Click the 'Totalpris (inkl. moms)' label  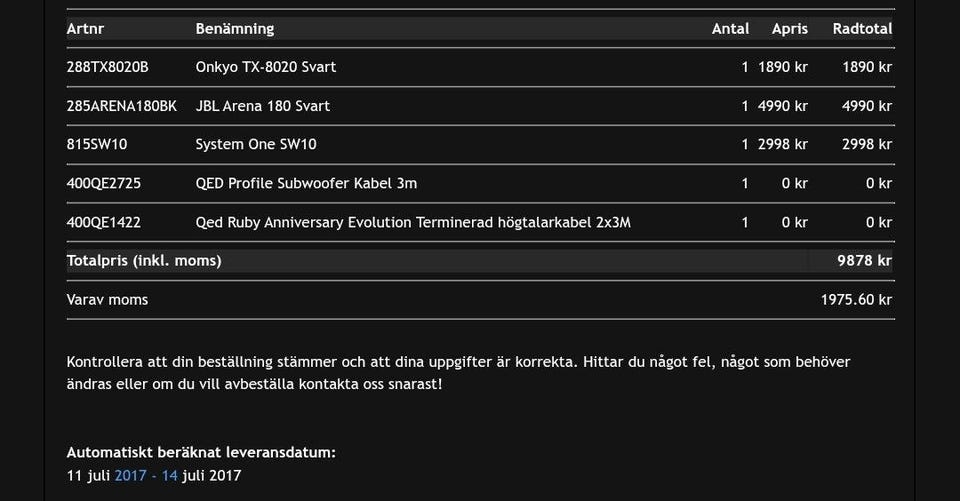(x=144, y=261)
